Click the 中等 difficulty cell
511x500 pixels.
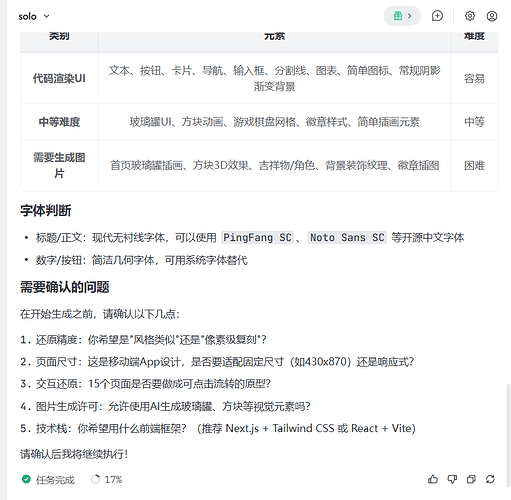pos(474,122)
